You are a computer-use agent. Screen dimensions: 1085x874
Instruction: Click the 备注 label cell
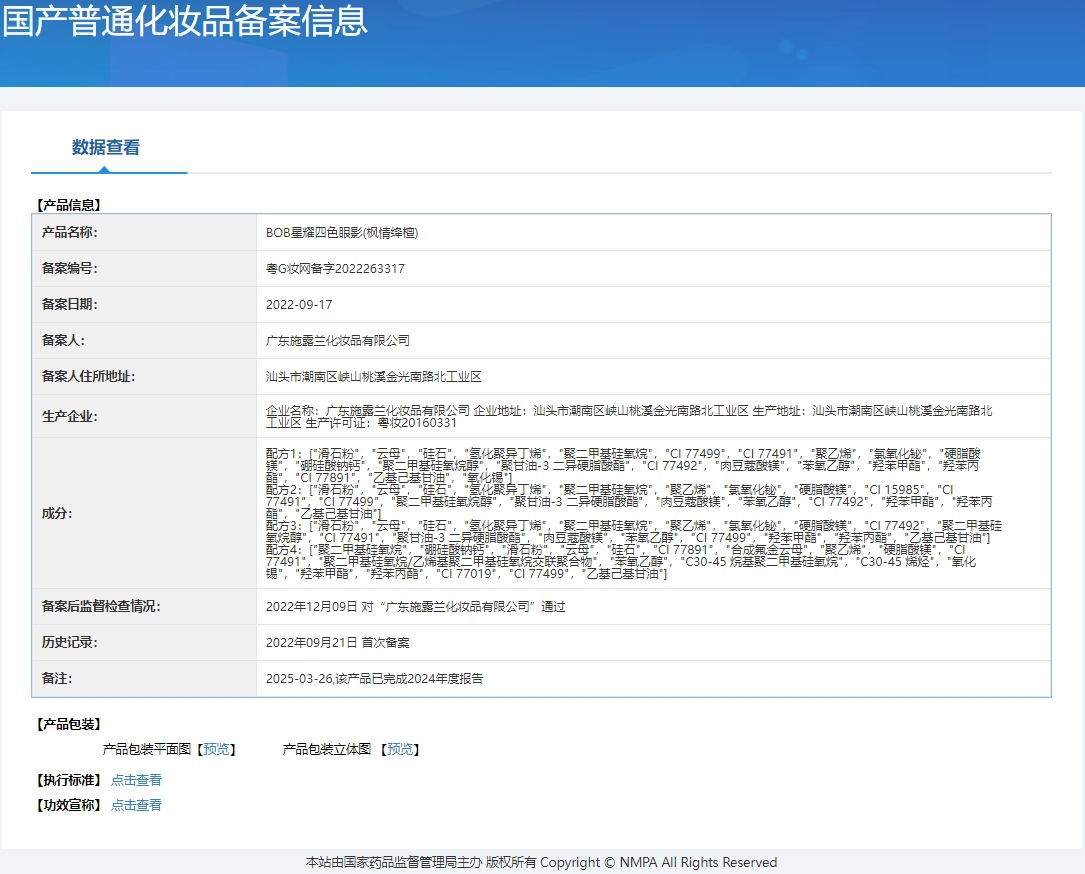tap(144, 678)
